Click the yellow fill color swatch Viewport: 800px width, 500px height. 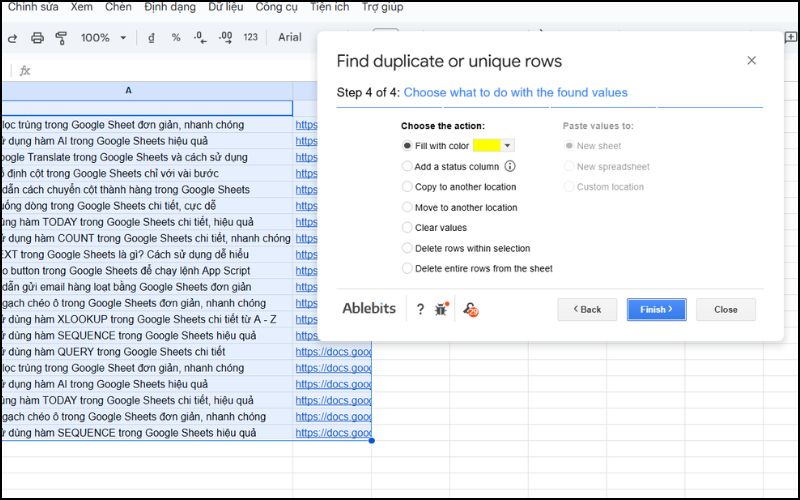coord(486,146)
